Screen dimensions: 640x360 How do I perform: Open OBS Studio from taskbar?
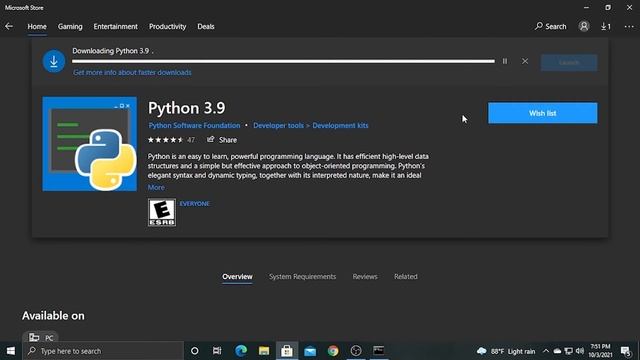click(x=356, y=351)
